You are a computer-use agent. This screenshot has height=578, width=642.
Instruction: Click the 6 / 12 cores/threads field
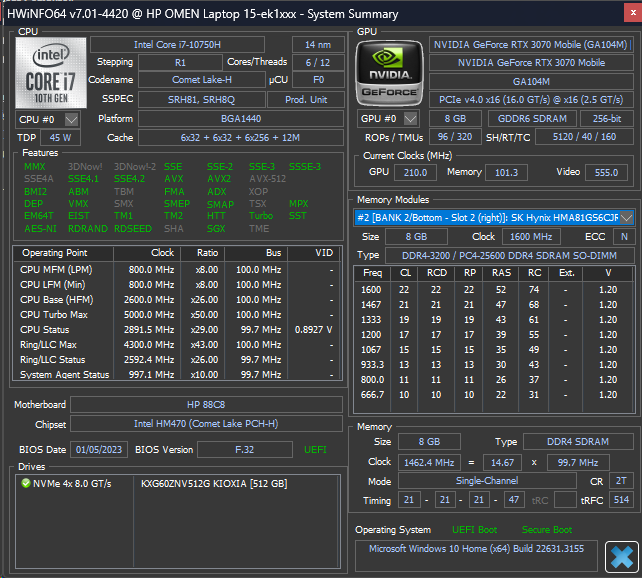pyautogui.click(x=318, y=63)
